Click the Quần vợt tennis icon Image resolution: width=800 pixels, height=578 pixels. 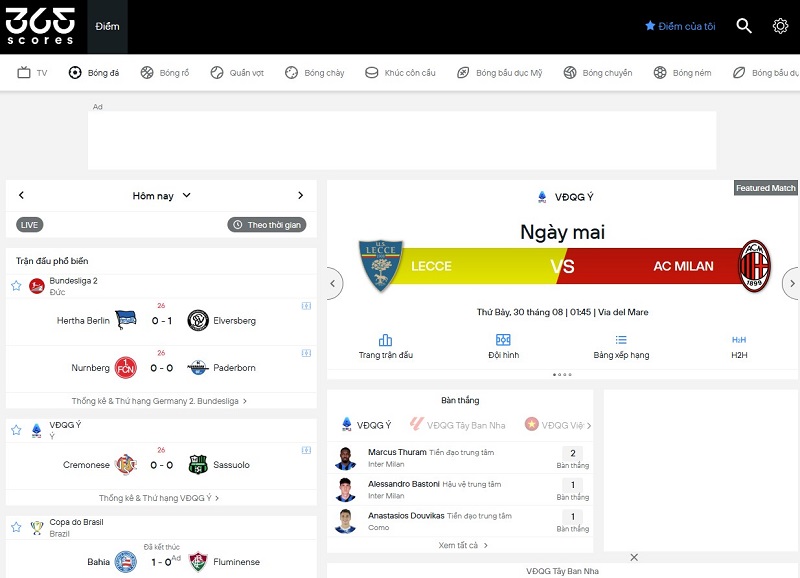[217, 72]
